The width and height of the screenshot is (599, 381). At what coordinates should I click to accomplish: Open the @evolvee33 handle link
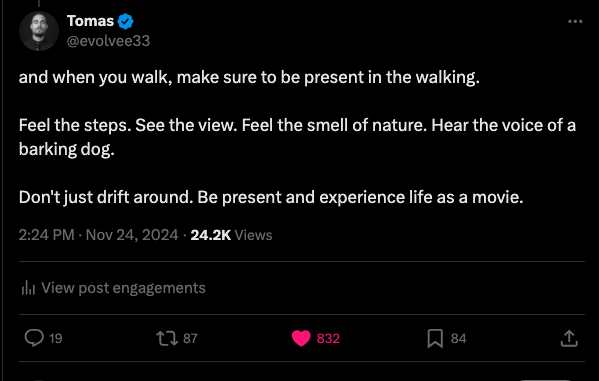coord(108,41)
